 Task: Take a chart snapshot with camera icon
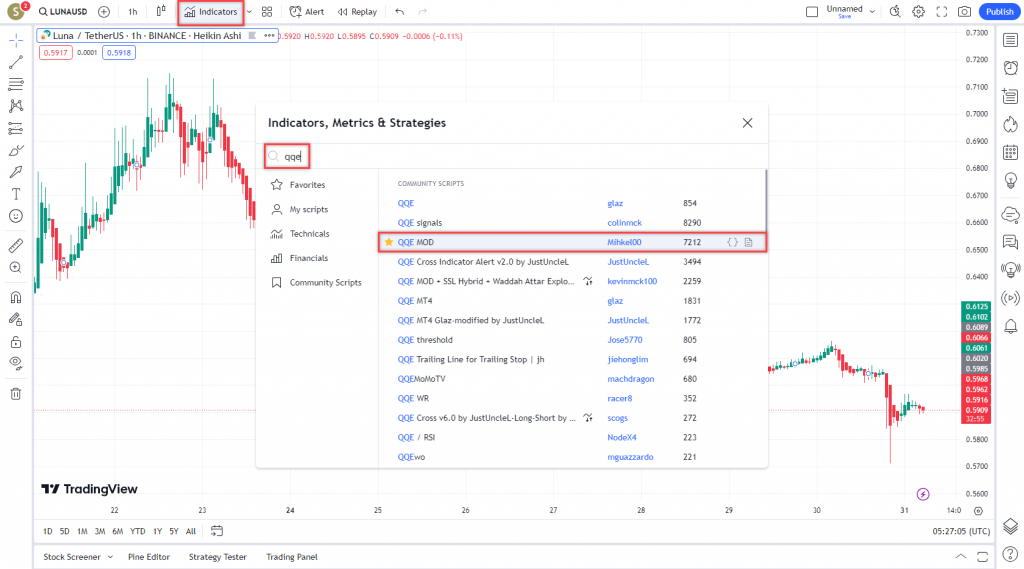tap(965, 12)
